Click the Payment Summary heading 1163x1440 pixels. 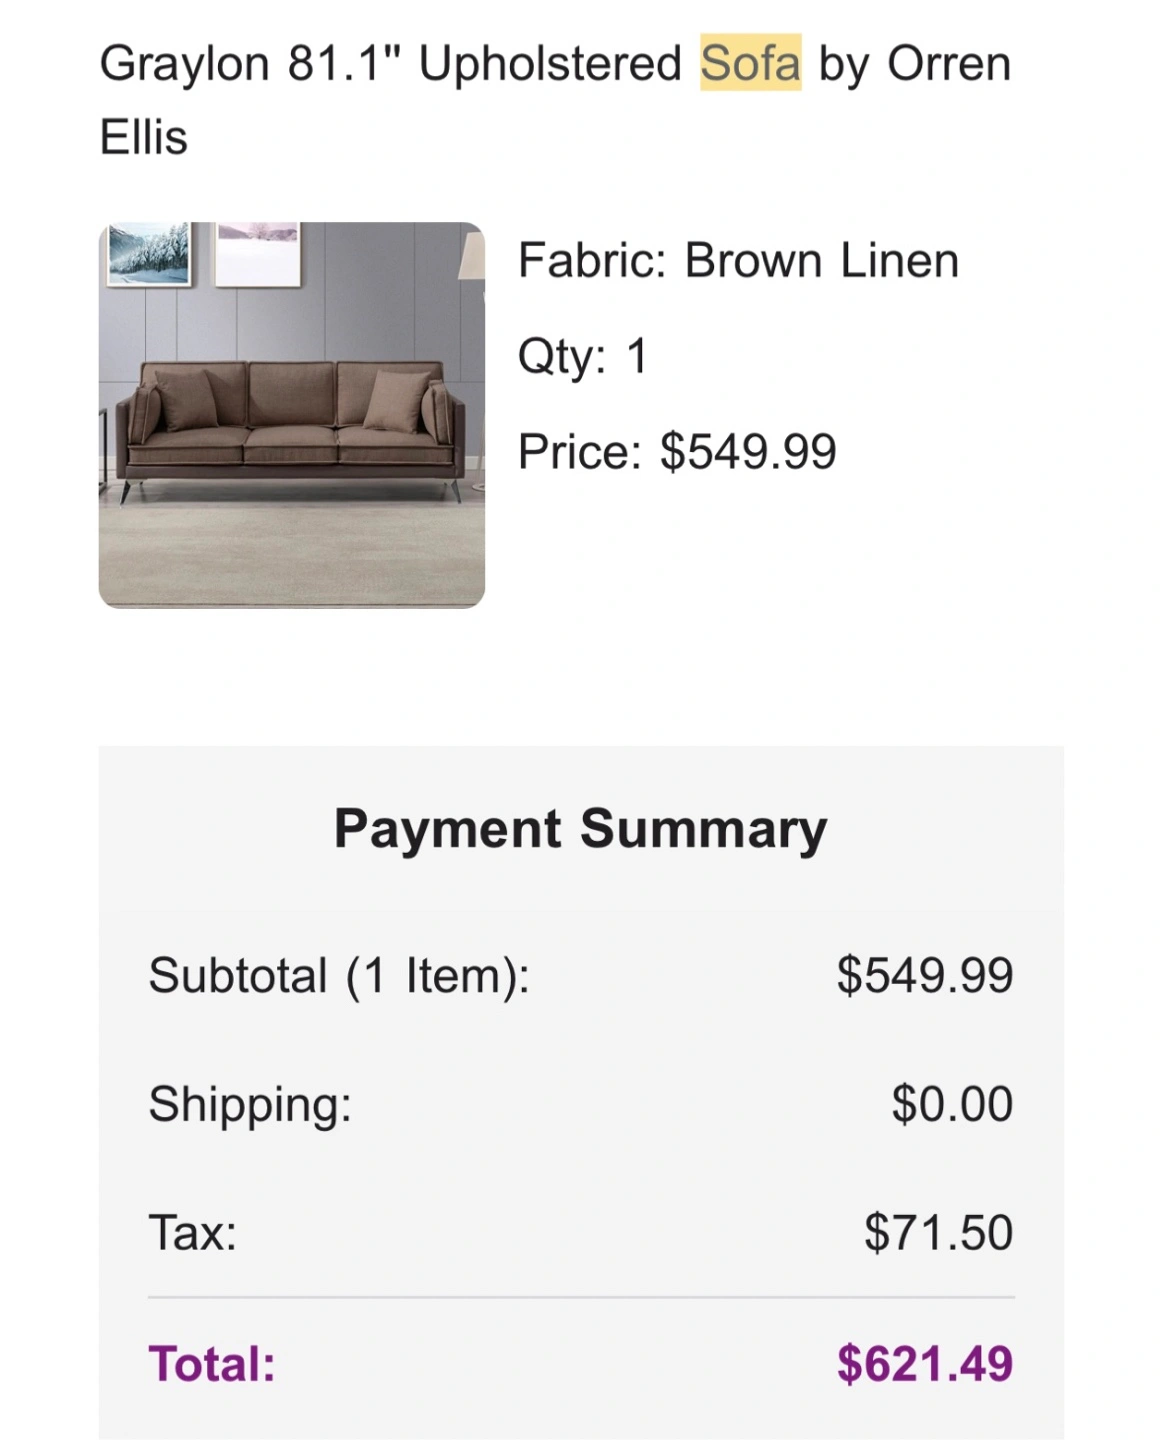click(x=580, y=829)
